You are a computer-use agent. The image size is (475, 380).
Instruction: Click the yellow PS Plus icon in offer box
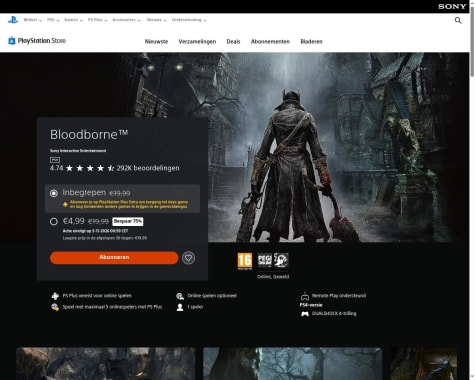point(65,204)
